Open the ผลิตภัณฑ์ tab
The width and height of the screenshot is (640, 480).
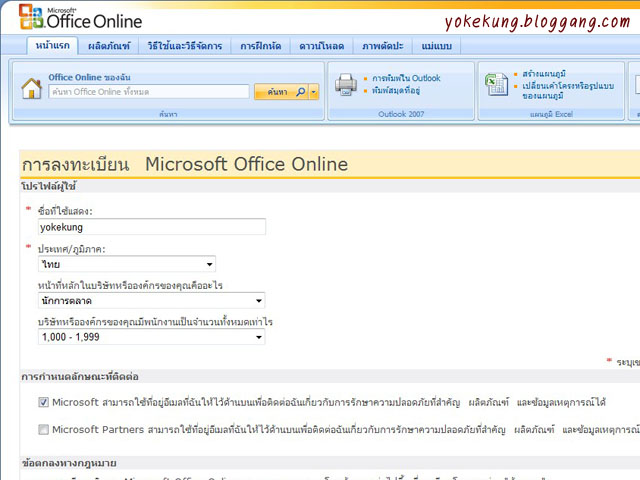[109, 46]
